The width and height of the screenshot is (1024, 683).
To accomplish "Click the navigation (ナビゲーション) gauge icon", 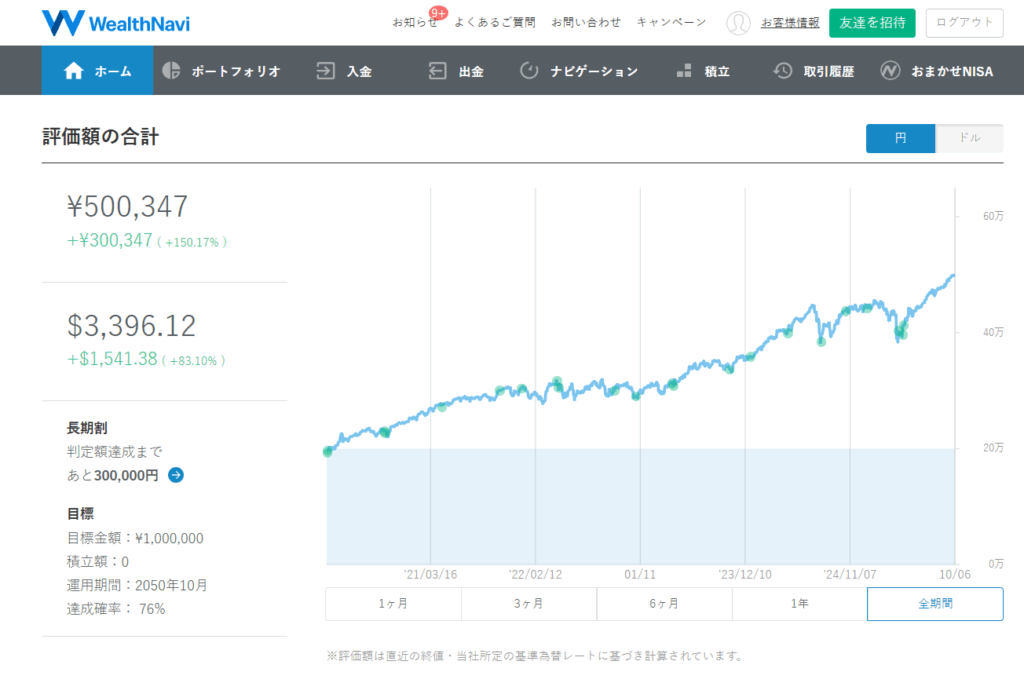I will [x=529, y=71].
